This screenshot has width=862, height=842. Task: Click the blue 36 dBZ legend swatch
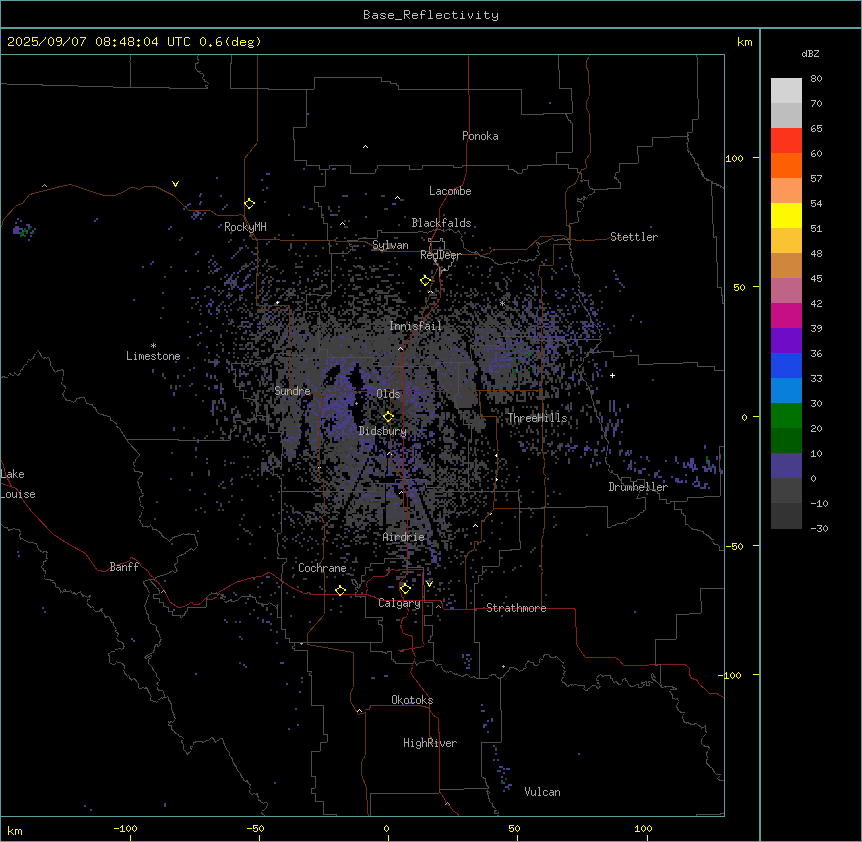[786, 365]
